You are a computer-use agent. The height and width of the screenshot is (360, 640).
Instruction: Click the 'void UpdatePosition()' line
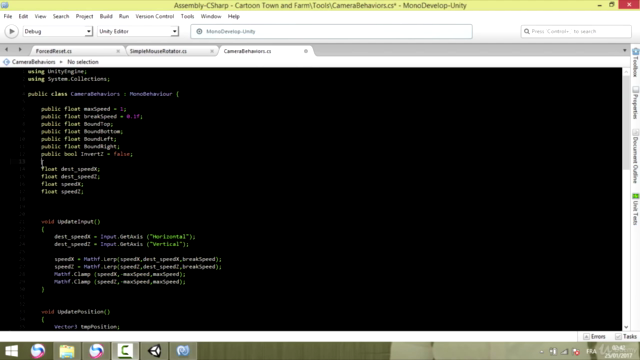pos(76,312)
